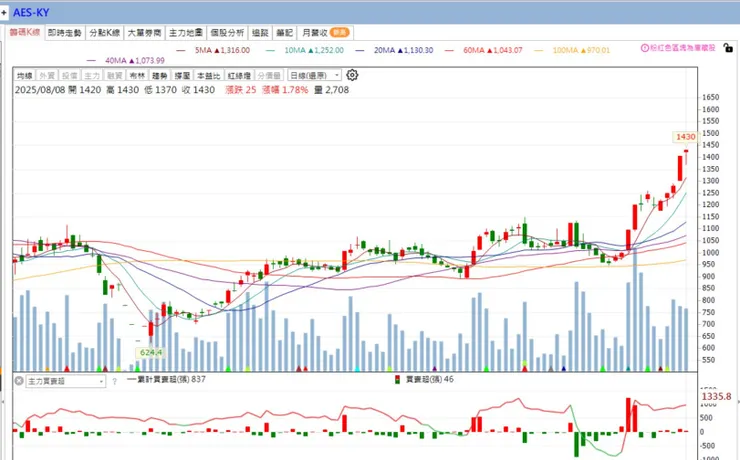Click the 漲幅 1.78% value
Screen dimensions: 740x460
tap(285, 90)
